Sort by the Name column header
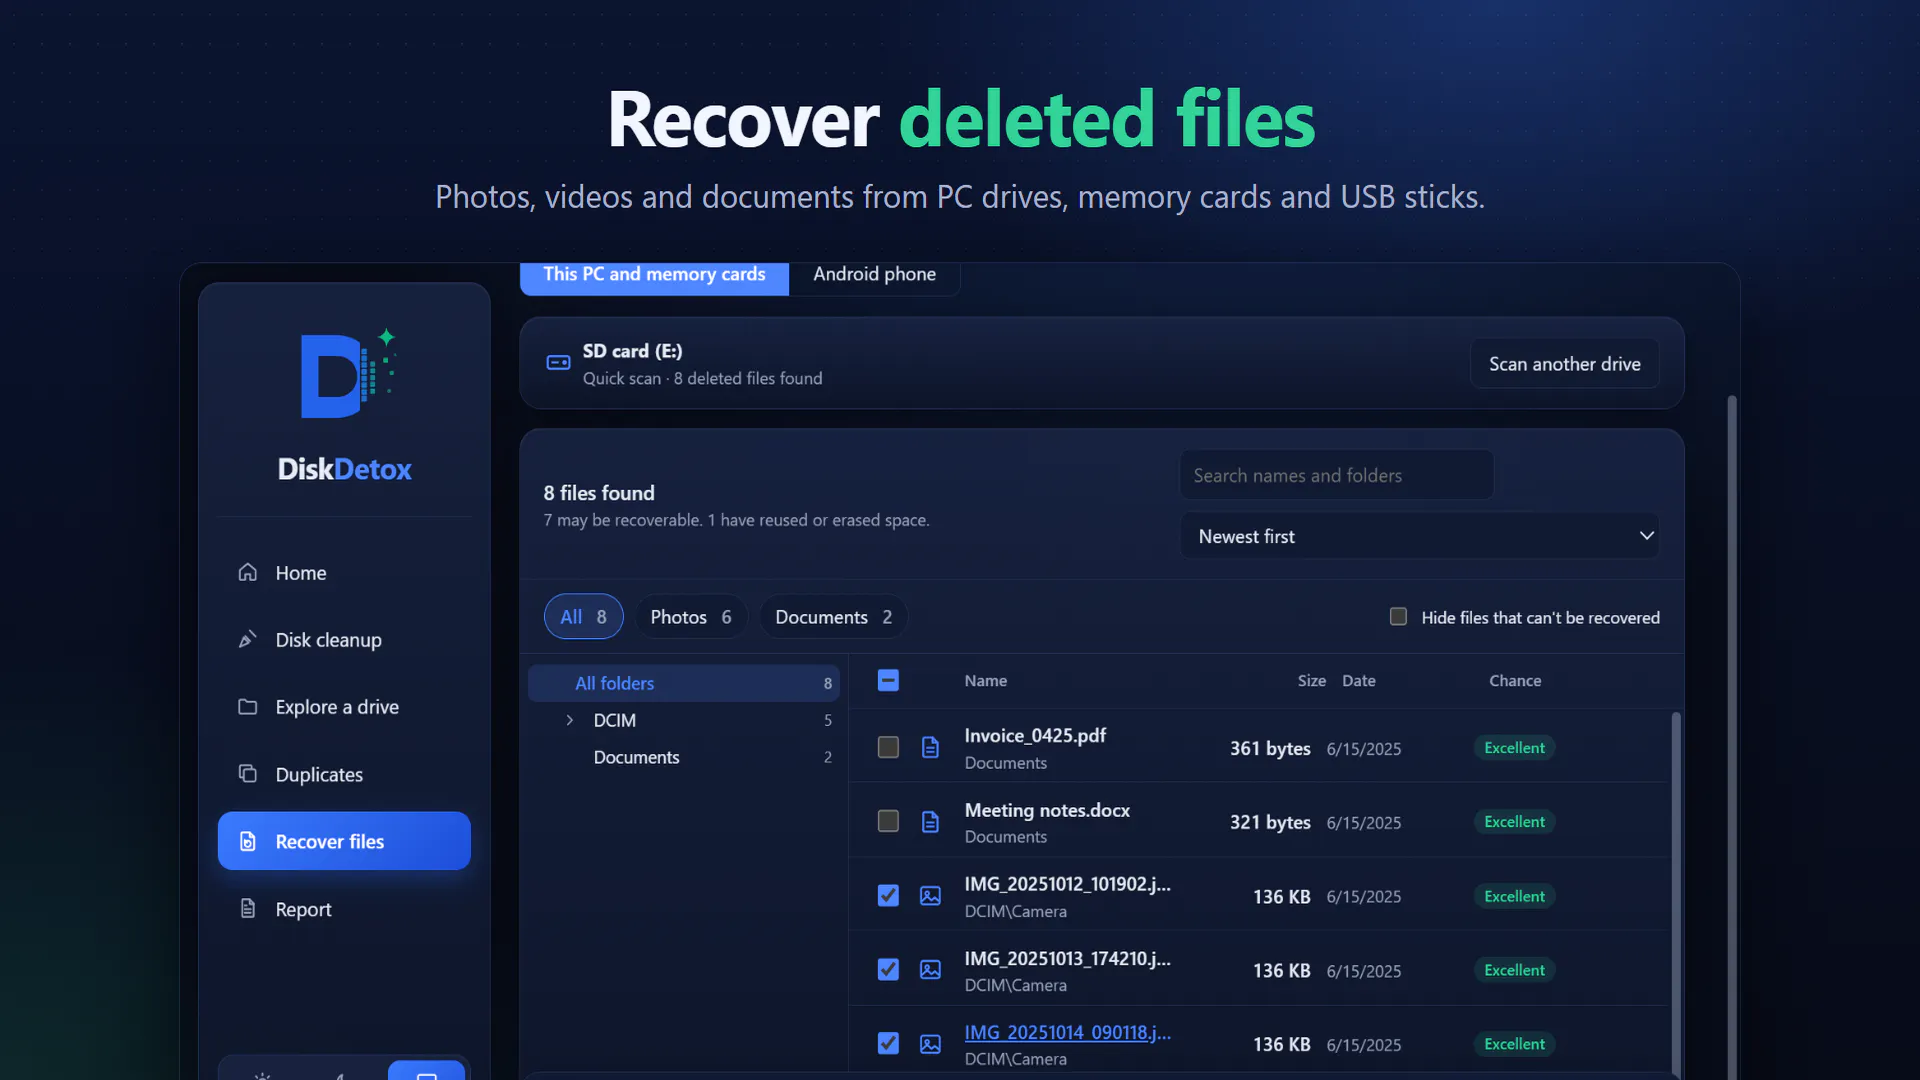 click(x=985, y=680)
